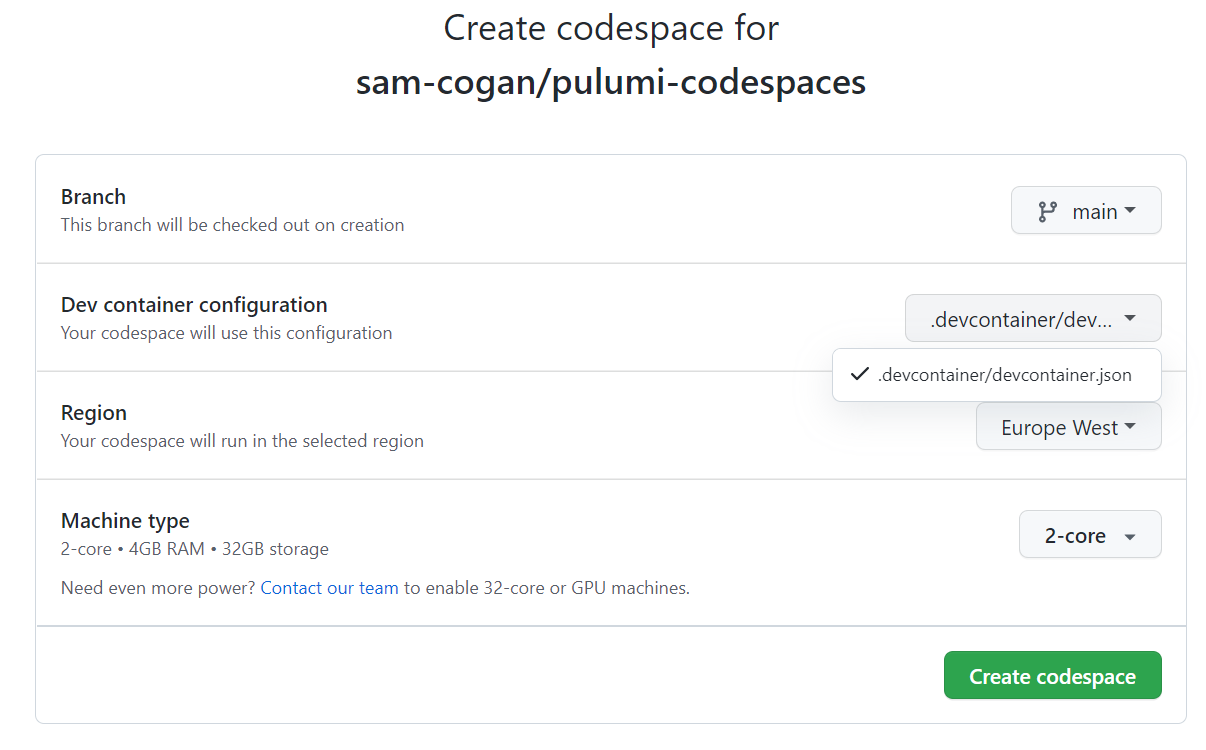Expand the dev container configuration dropdown

(x=1033, y=319)
